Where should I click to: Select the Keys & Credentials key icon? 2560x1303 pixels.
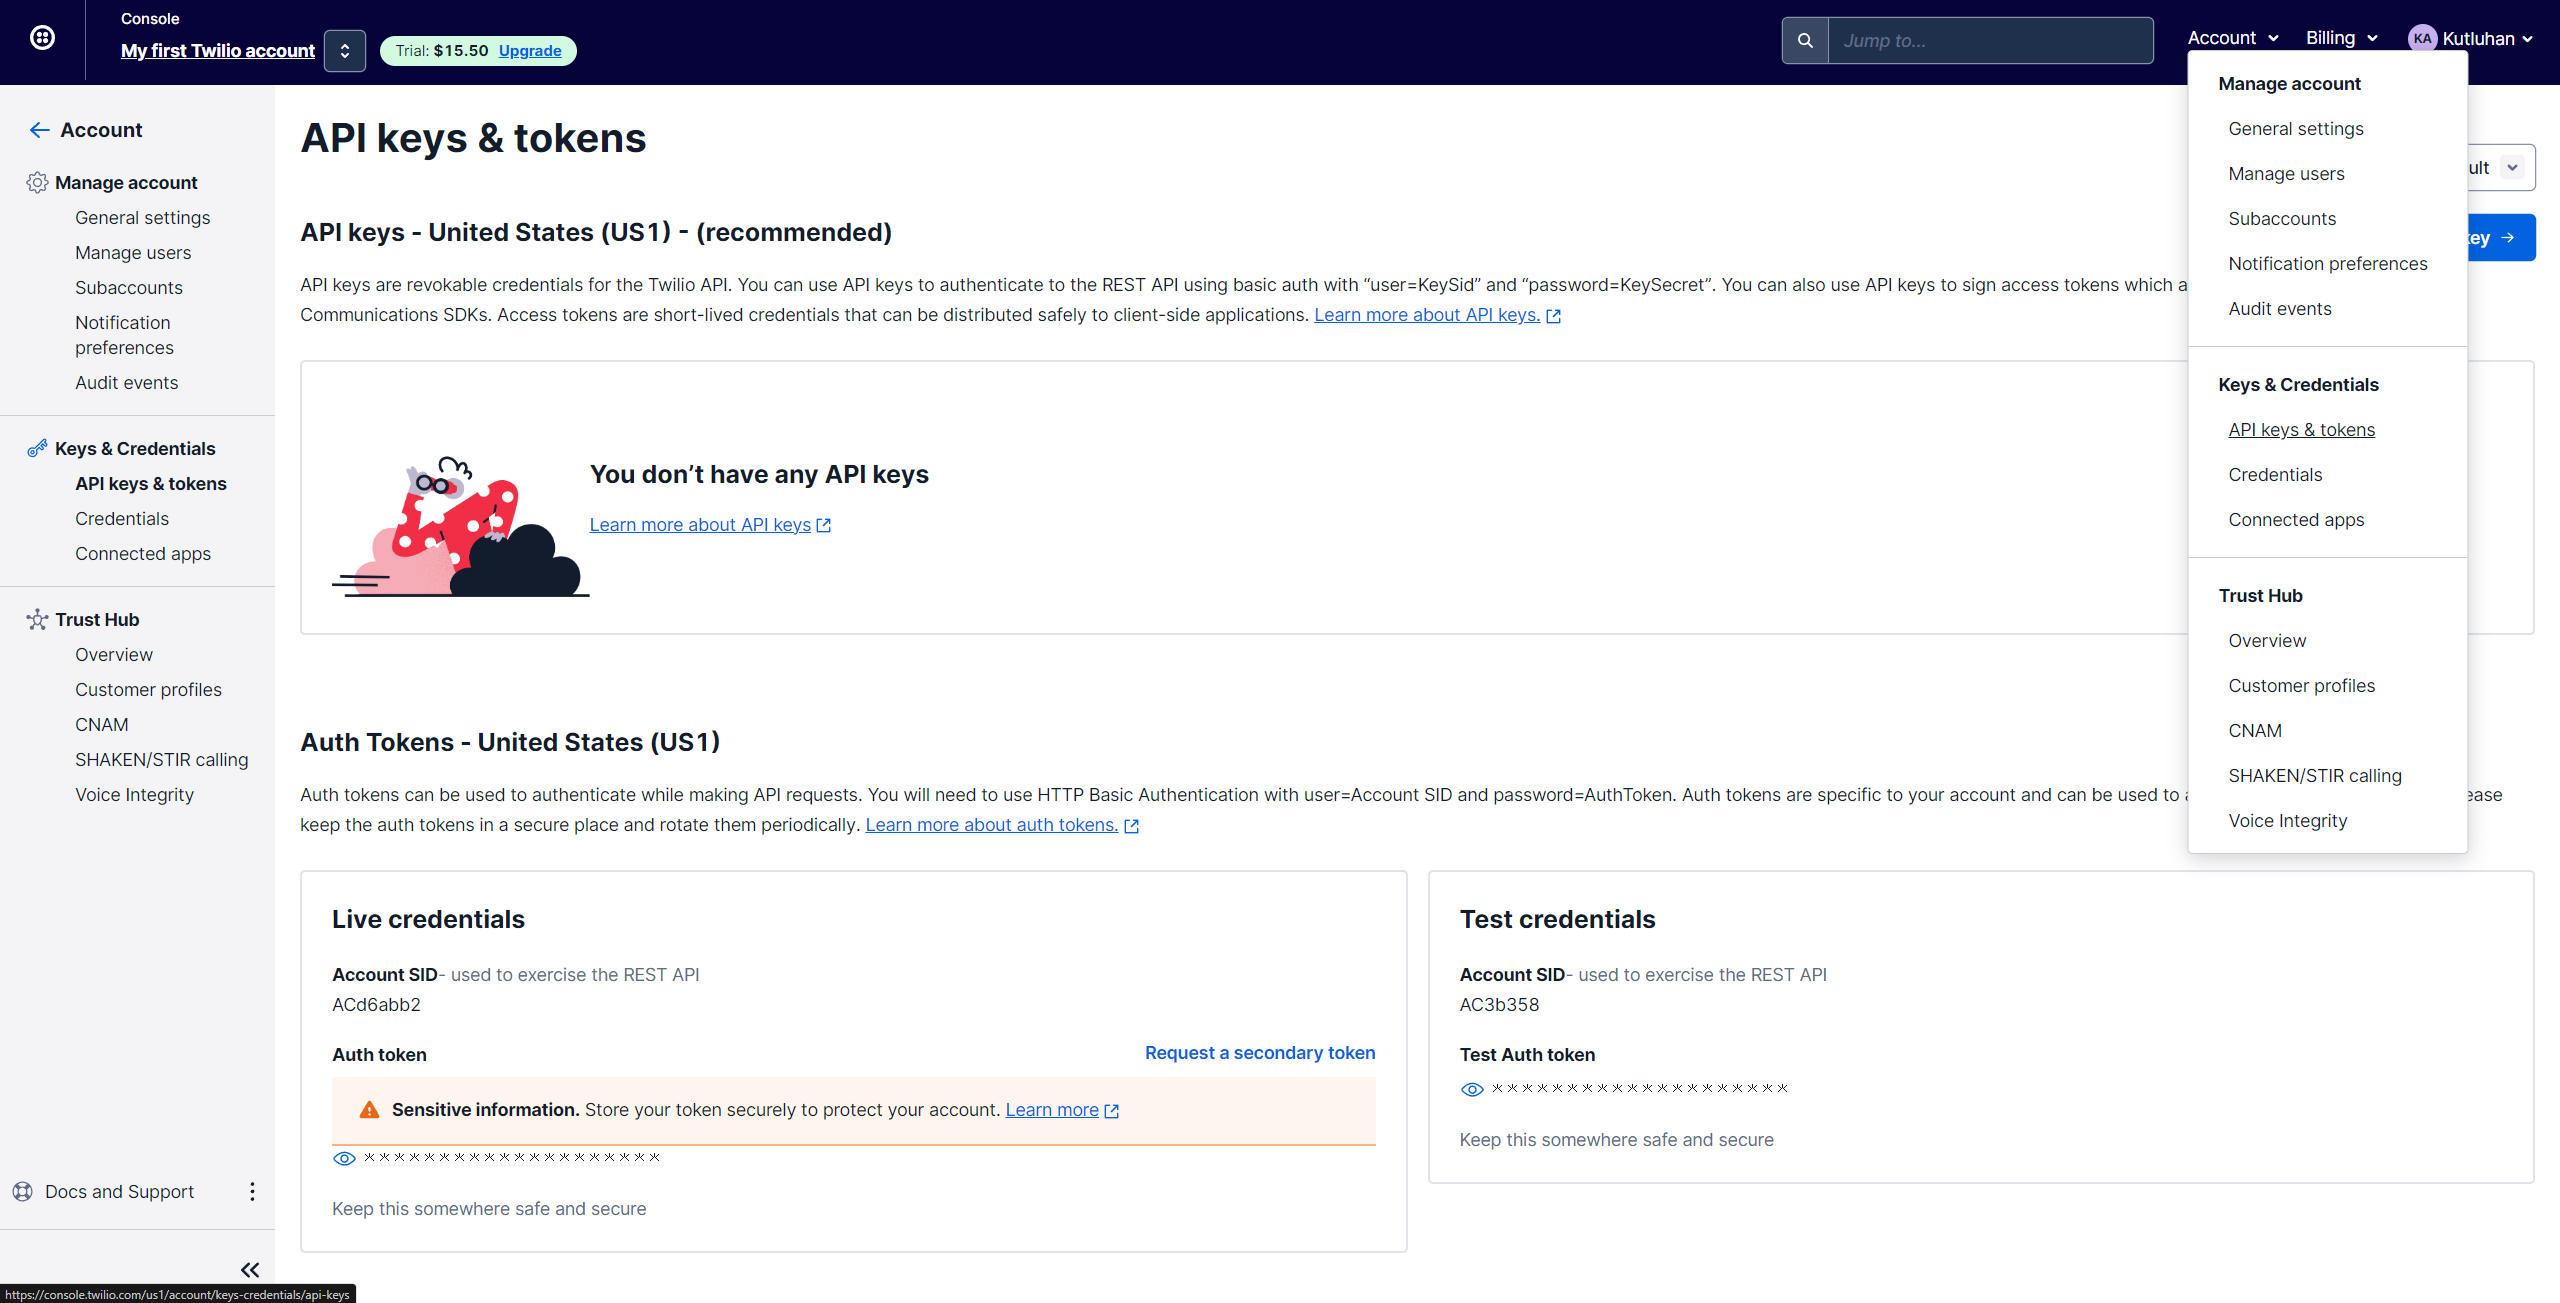(x=37, y=448)
